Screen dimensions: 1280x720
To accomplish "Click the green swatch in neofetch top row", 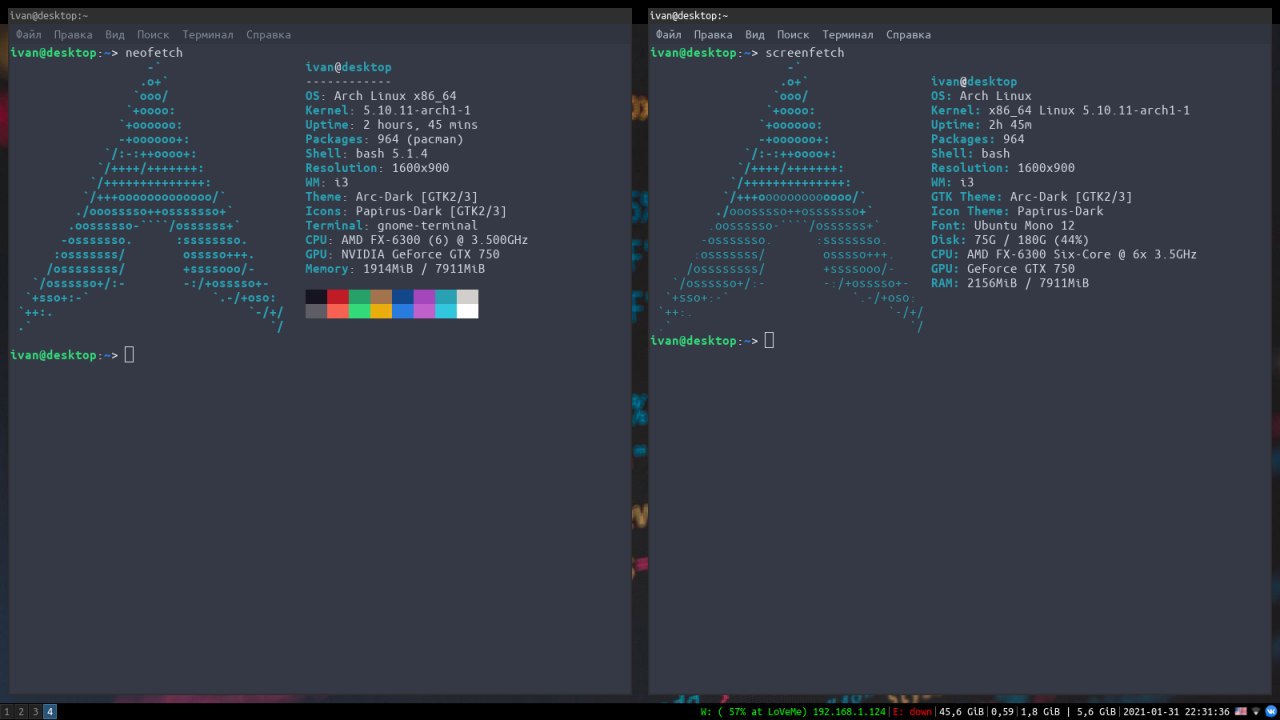I will (x=359, y=297).
